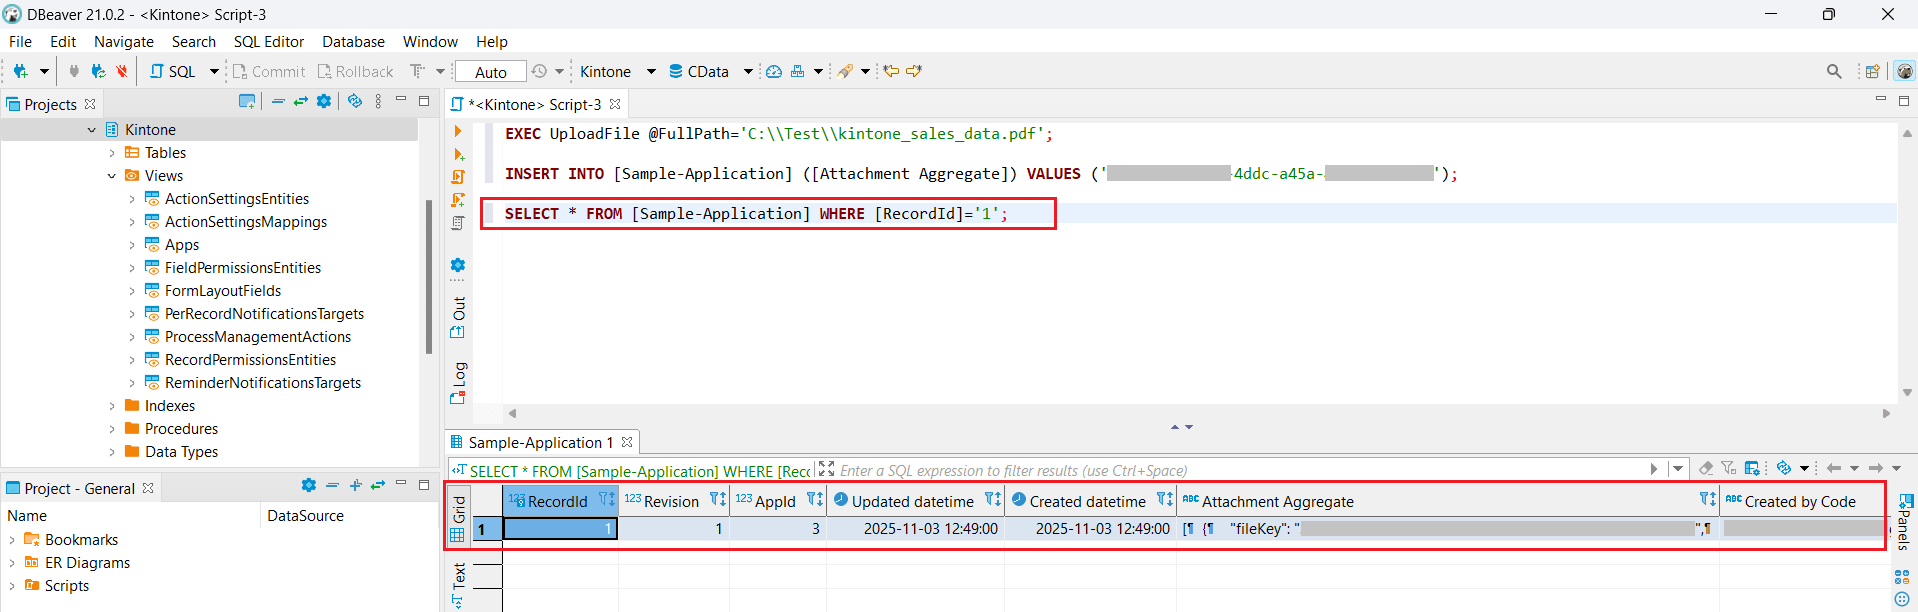
Task: Click Link with Editor arrows in Projects
Action: [300, 102]
